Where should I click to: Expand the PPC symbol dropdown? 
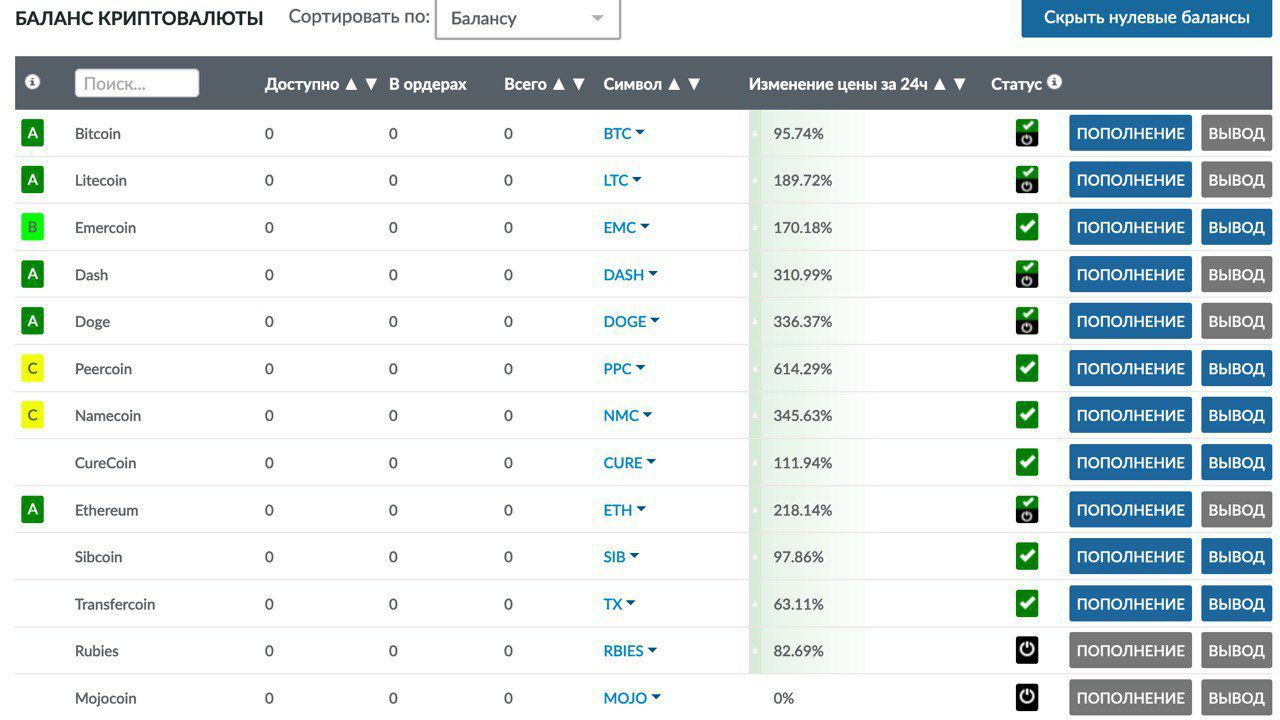coord(624,368)
